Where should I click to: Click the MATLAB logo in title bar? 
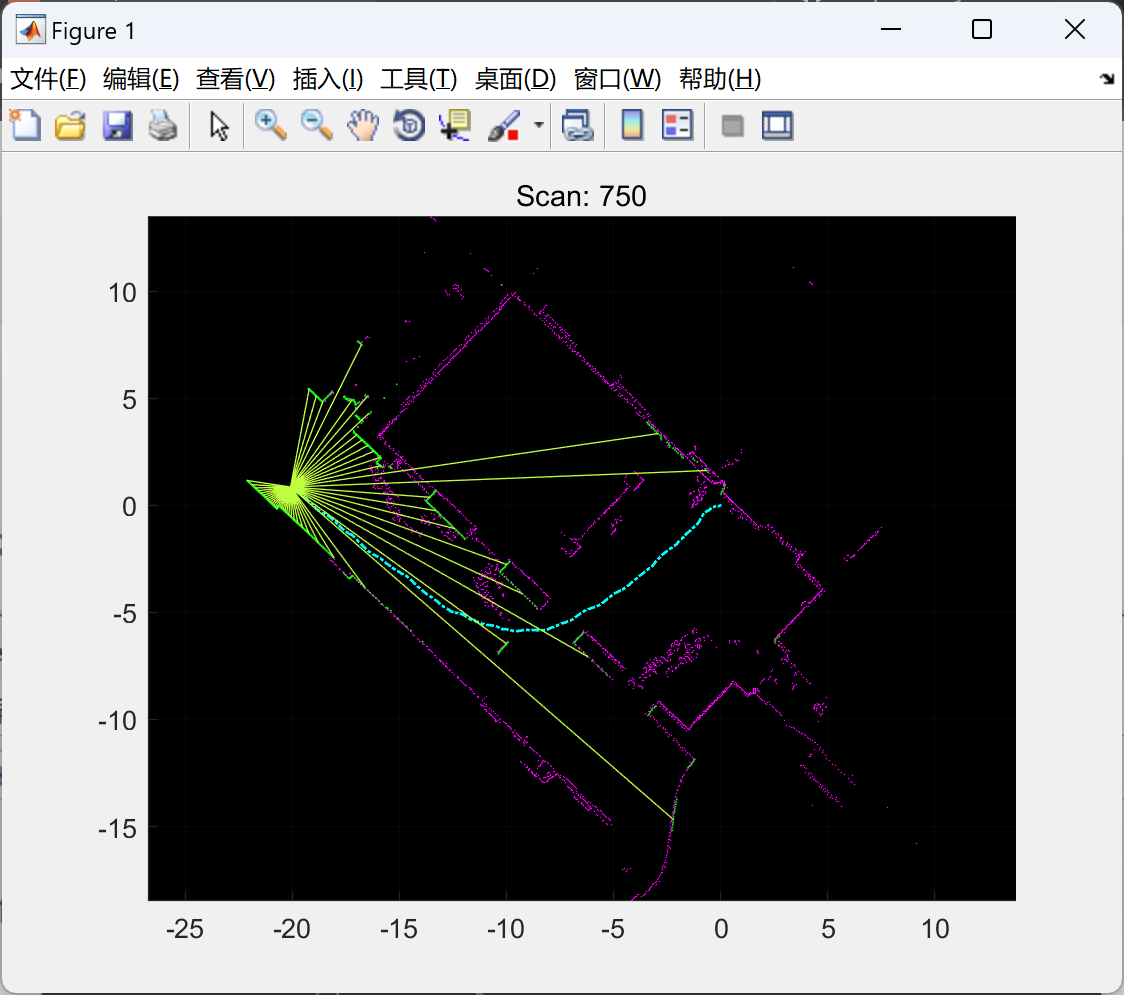coord(31,30)
